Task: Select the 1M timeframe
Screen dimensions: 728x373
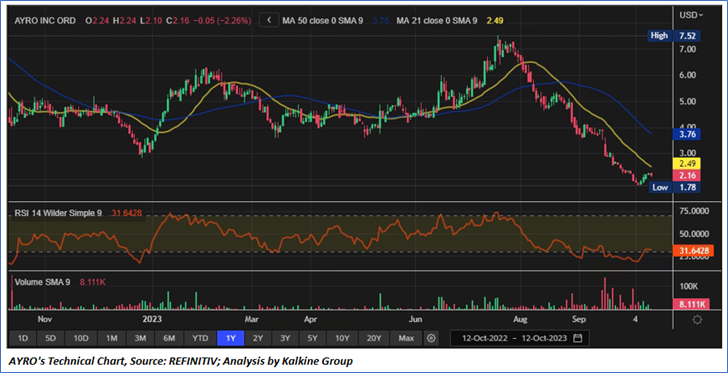Action: (111, 338)
